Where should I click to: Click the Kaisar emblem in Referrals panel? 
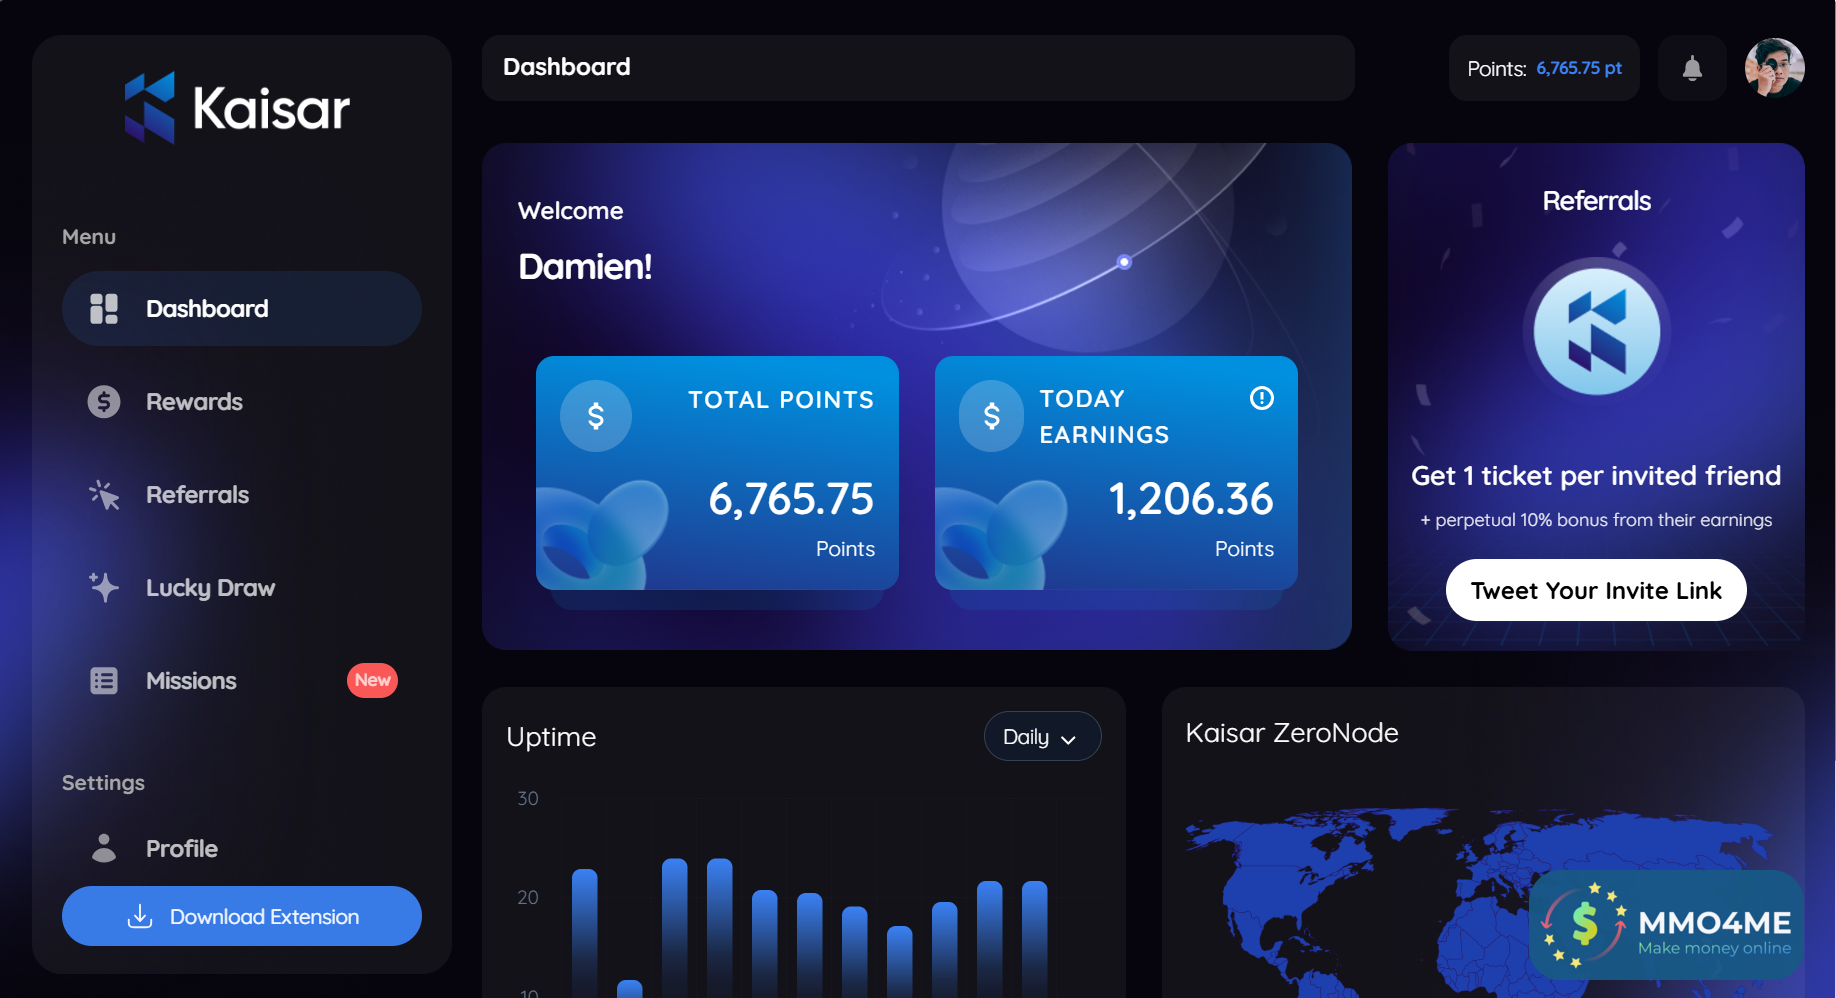1597,331
